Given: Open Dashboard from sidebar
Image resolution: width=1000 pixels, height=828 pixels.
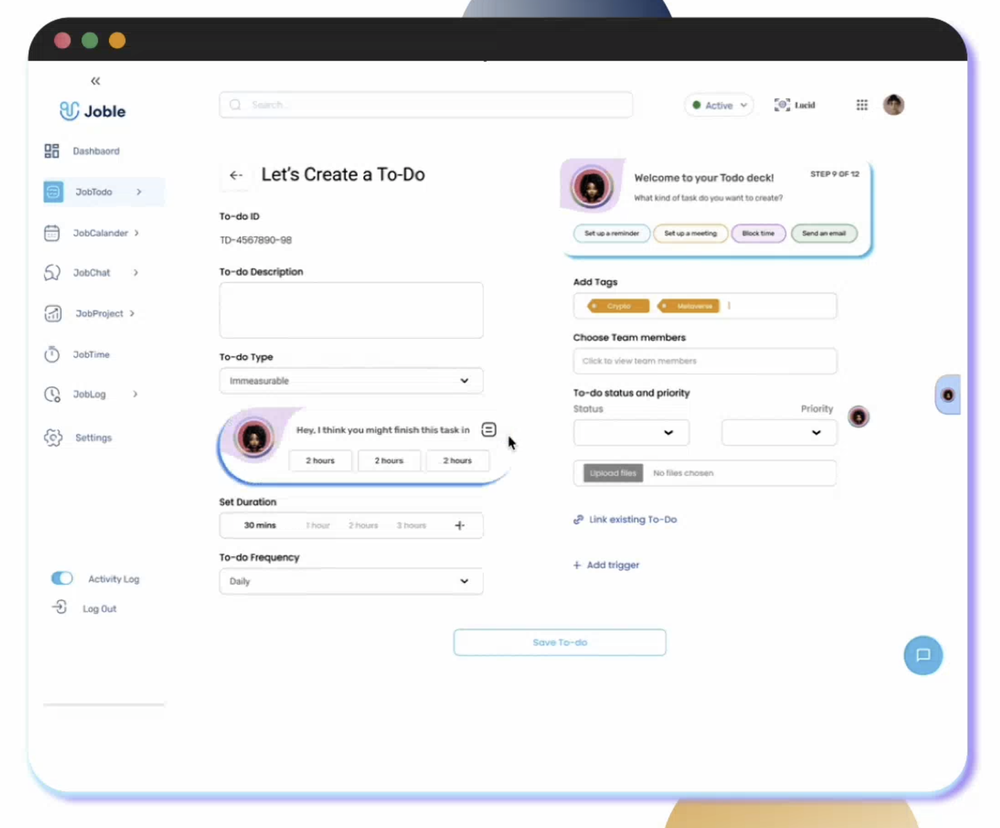Looking at the screenshot, I should [96, 151].
